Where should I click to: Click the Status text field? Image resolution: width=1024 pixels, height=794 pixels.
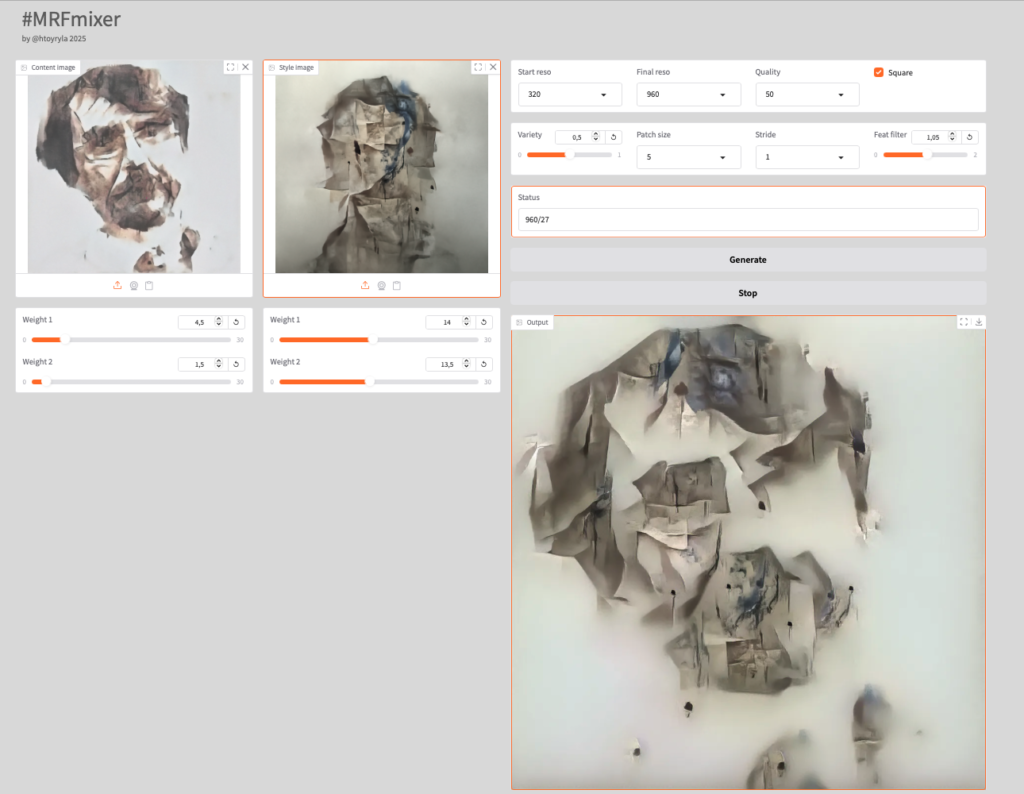747,219
